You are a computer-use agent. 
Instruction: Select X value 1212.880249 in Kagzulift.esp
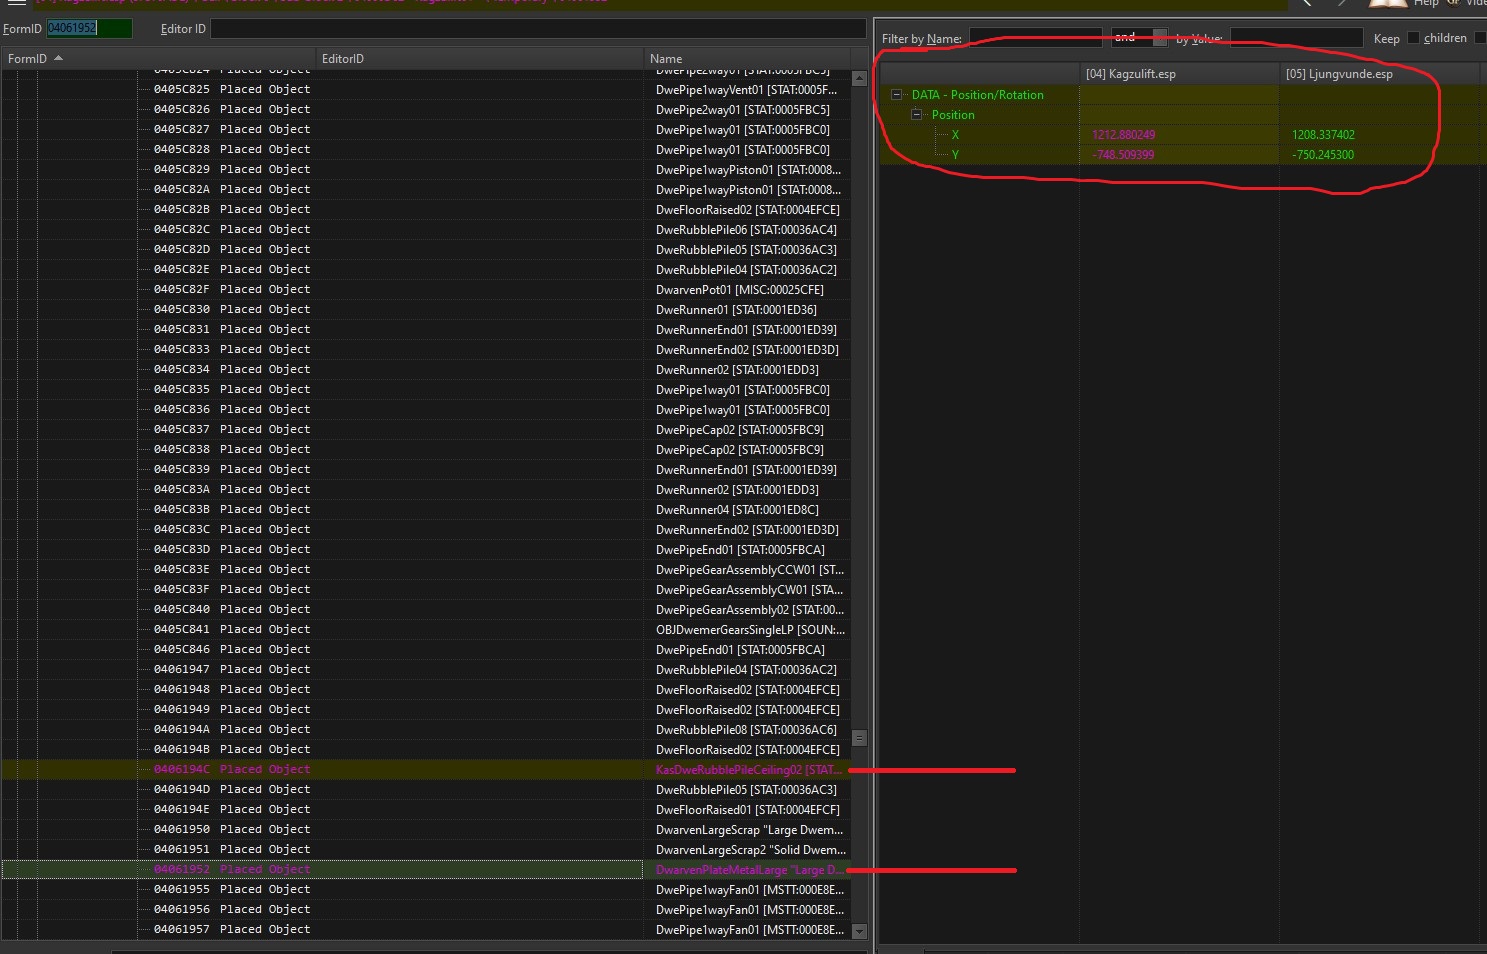point(1124,135)
